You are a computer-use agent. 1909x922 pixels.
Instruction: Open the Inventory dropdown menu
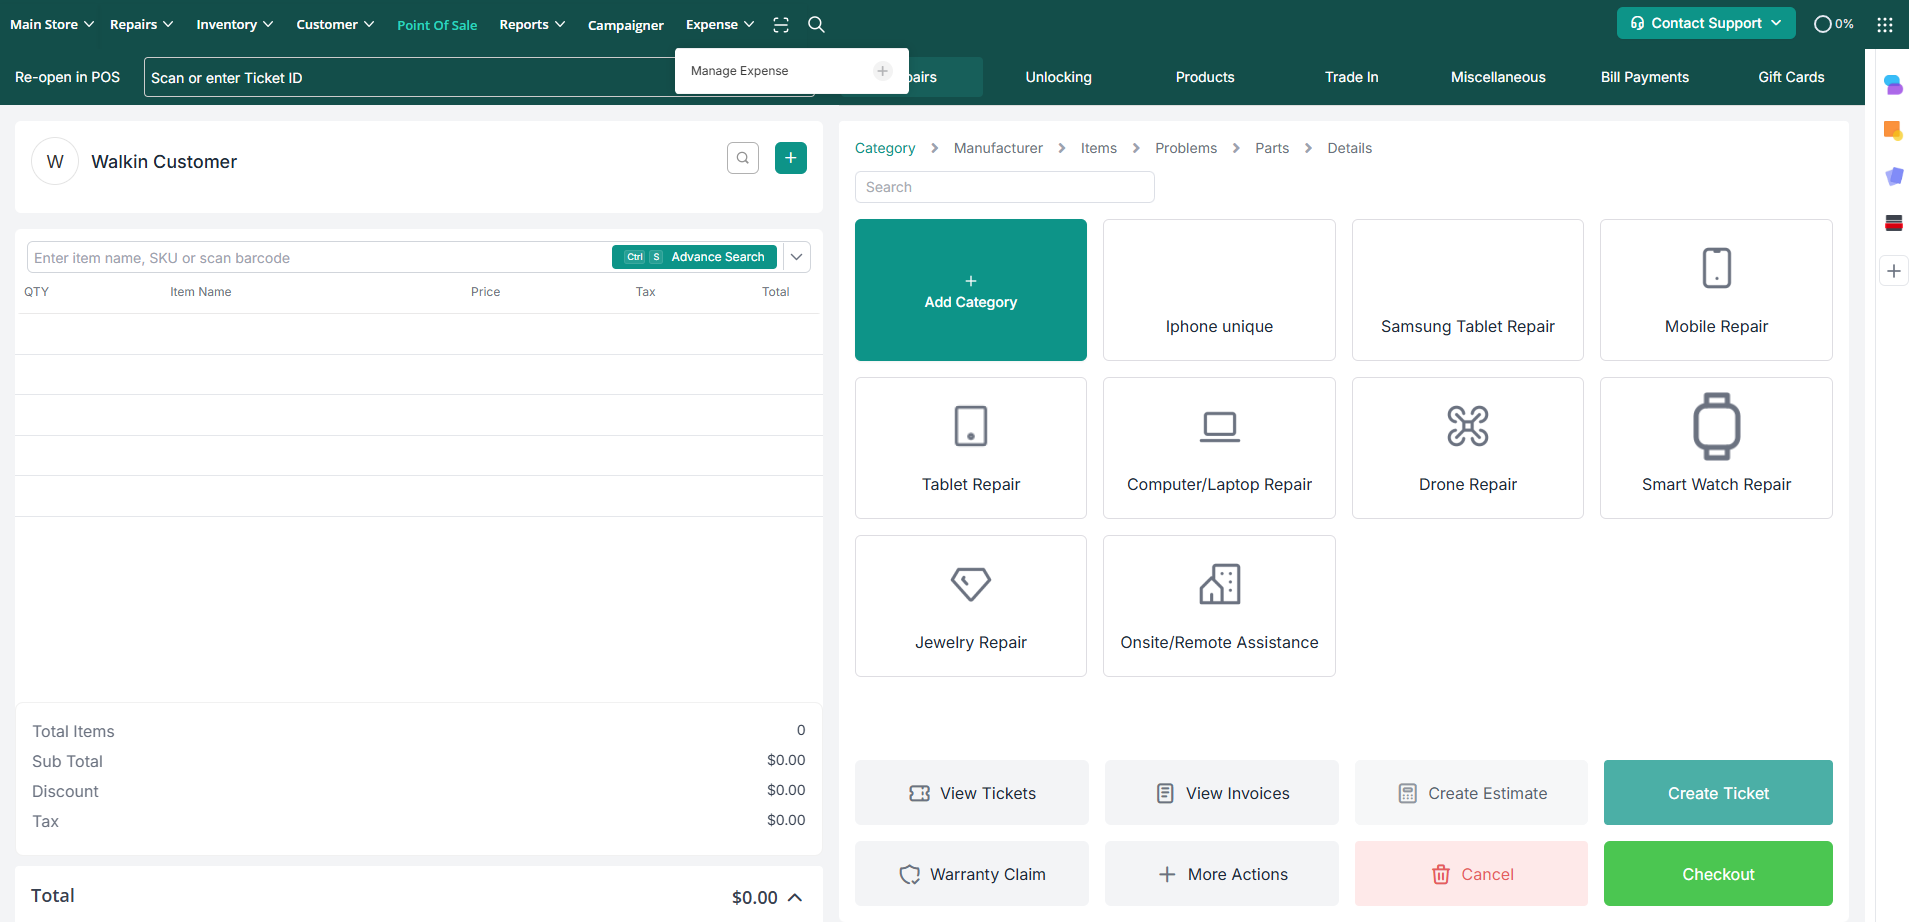[234, 25]
